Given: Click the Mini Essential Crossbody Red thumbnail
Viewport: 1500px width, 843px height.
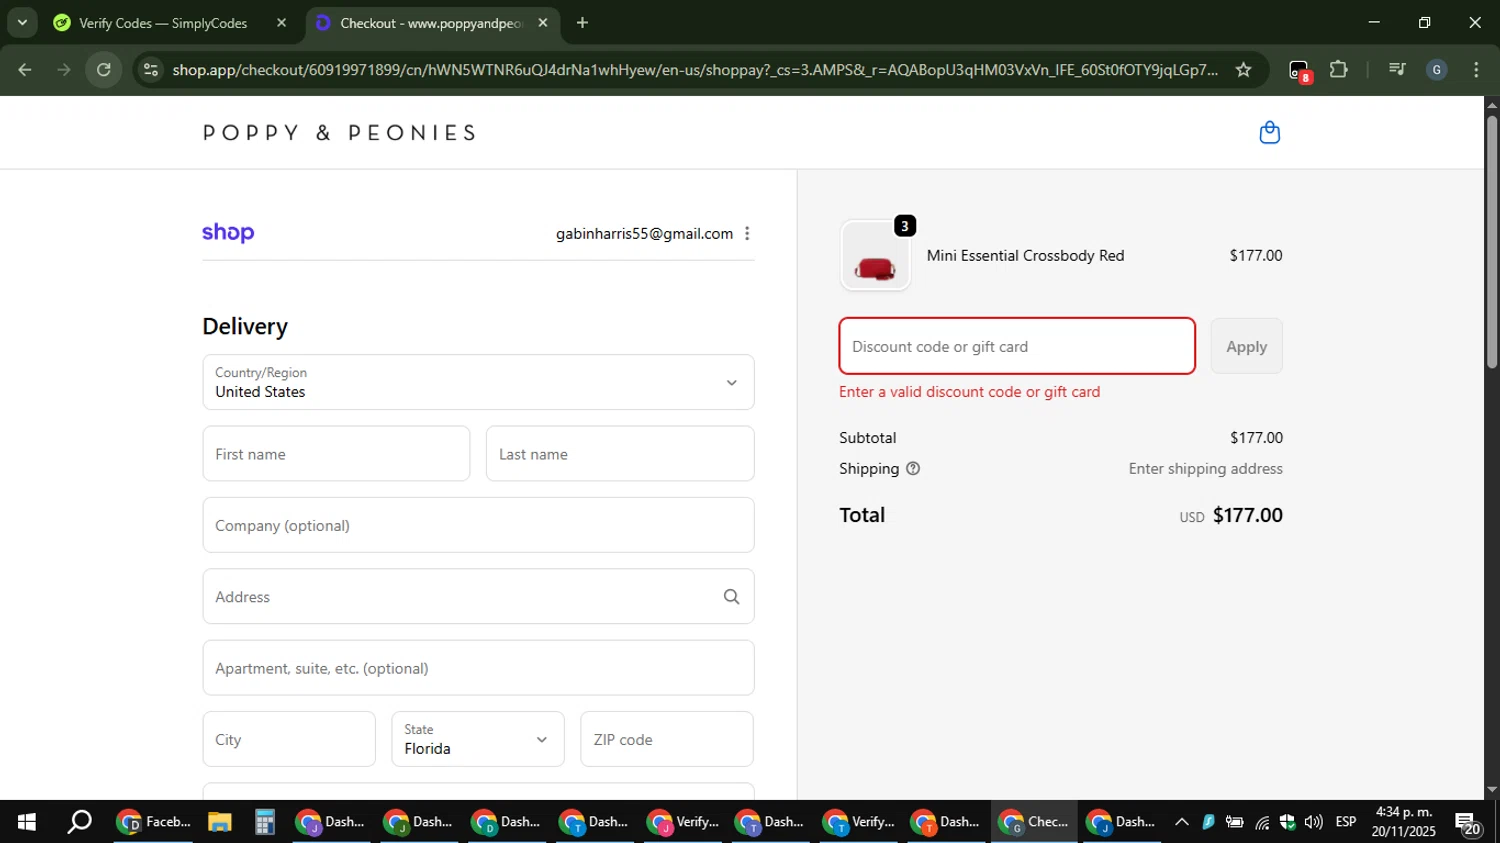Looking at the screenshot, I should pyautogui.click(x=876, y=256).
